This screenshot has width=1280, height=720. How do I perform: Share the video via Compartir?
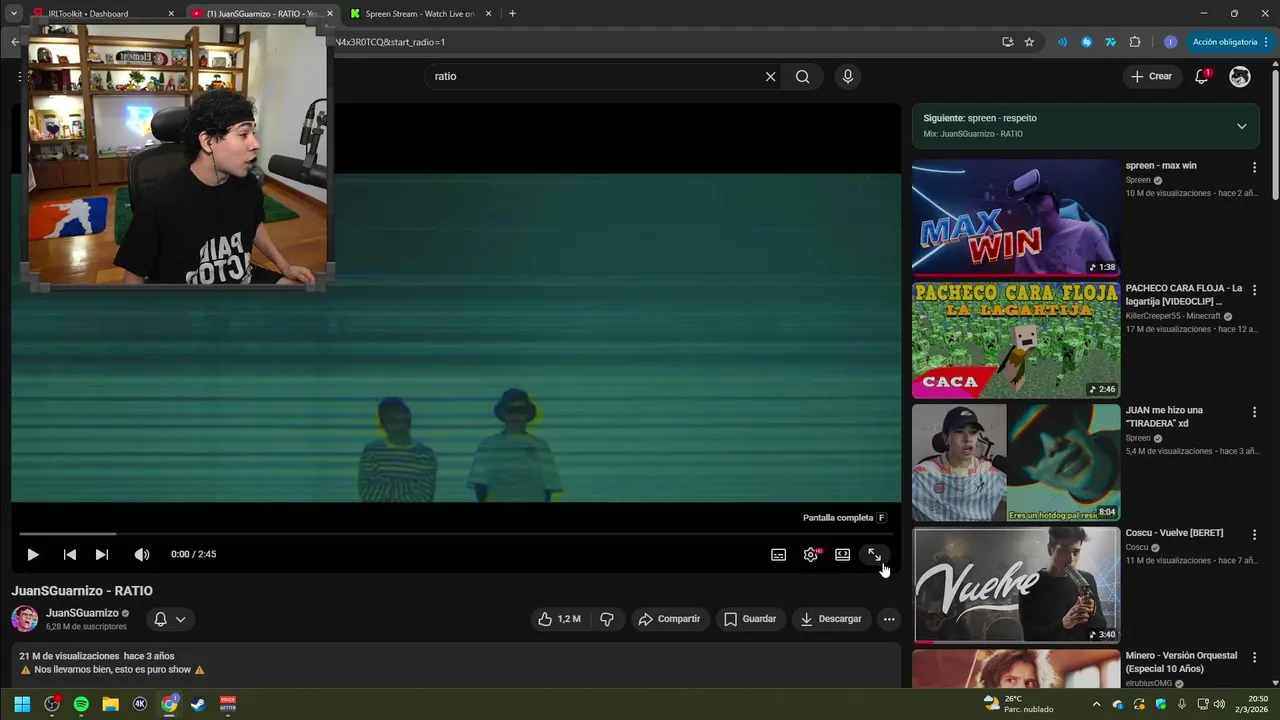pos(670,619)
